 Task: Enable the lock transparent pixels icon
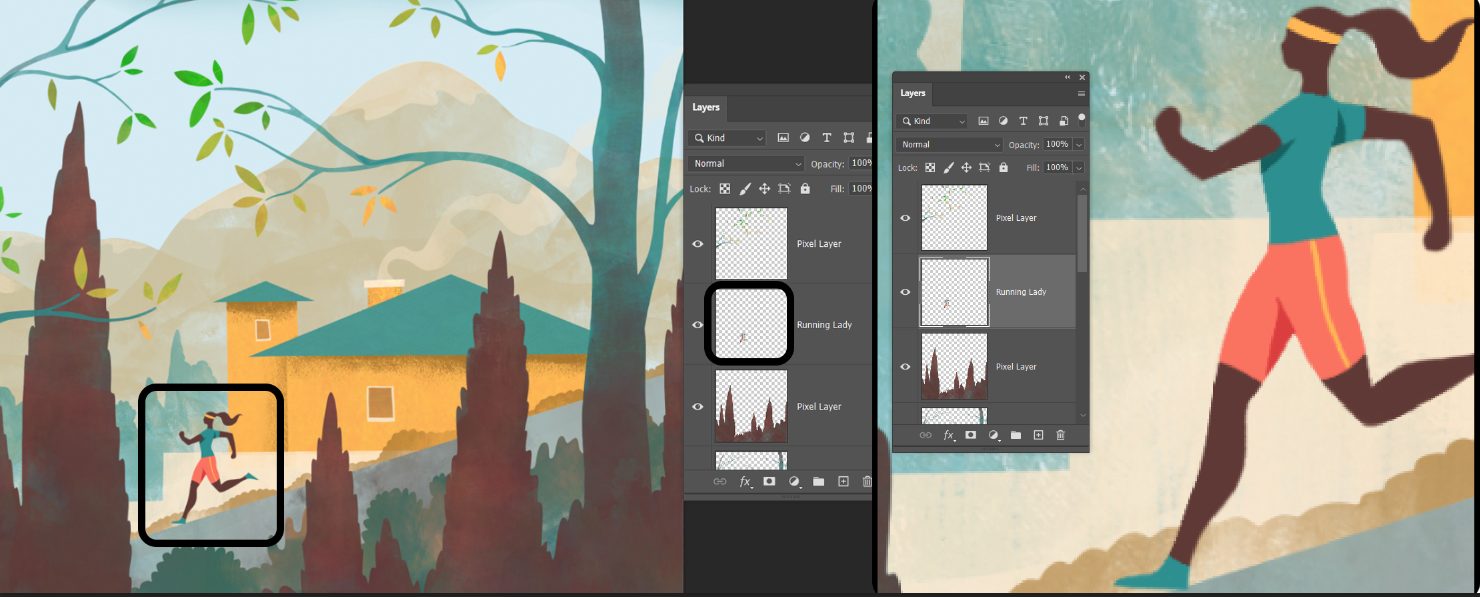click(930, 167)
